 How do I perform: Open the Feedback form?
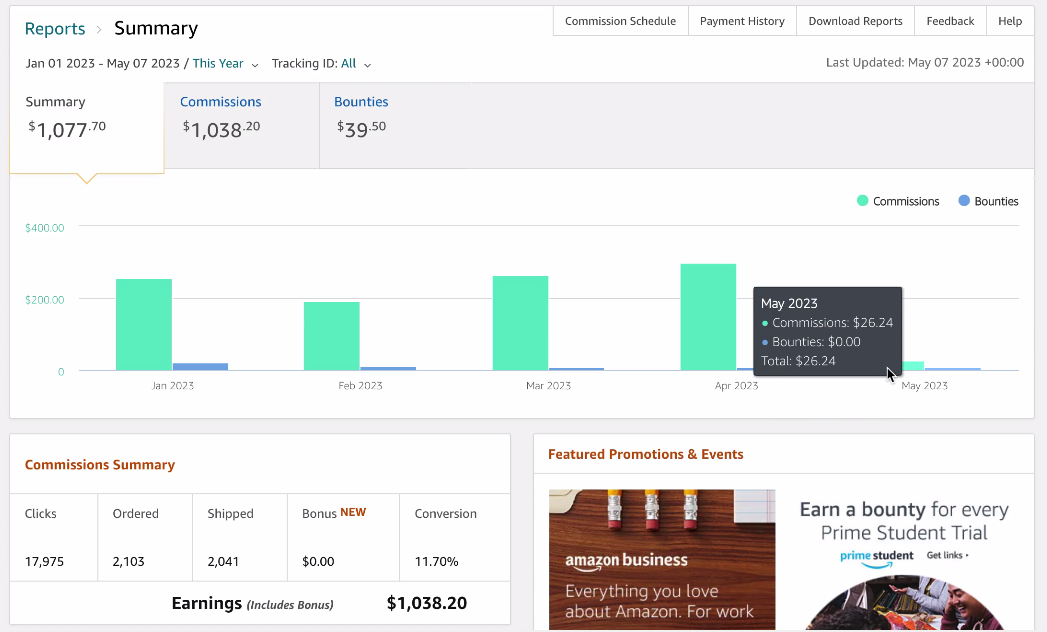point(950,21)
